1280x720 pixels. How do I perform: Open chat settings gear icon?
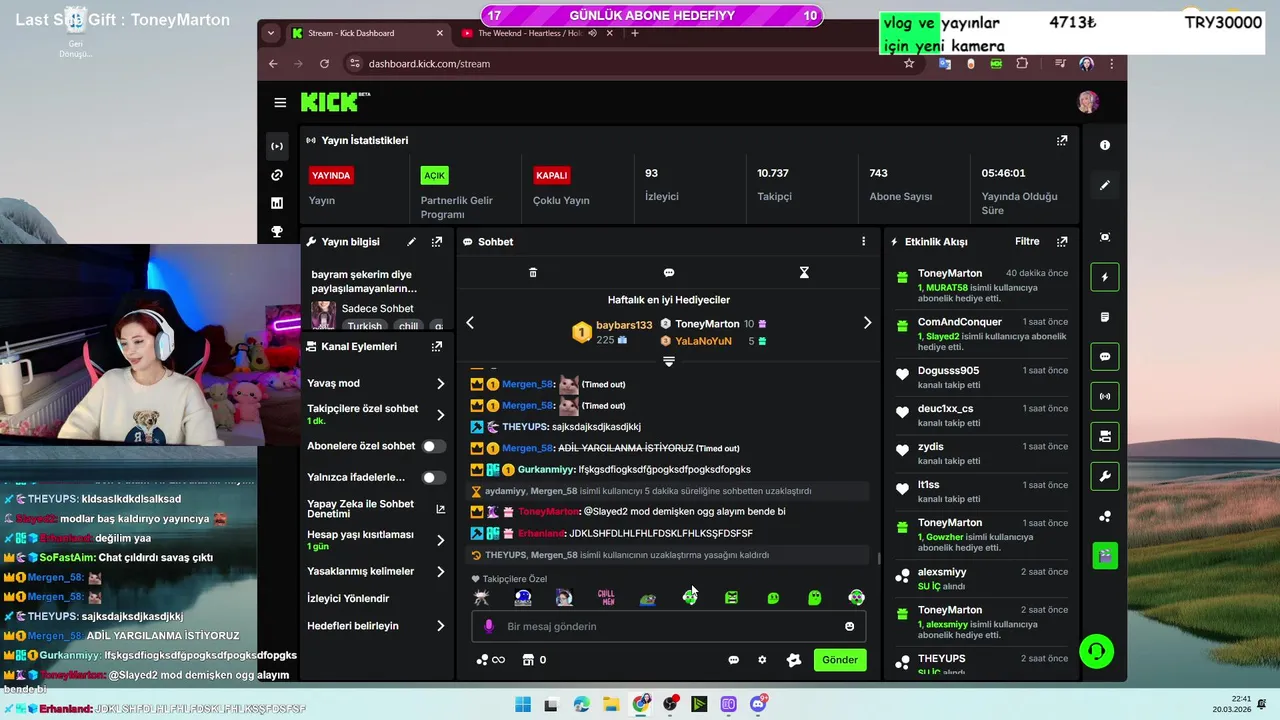click(x=762, y=660)
